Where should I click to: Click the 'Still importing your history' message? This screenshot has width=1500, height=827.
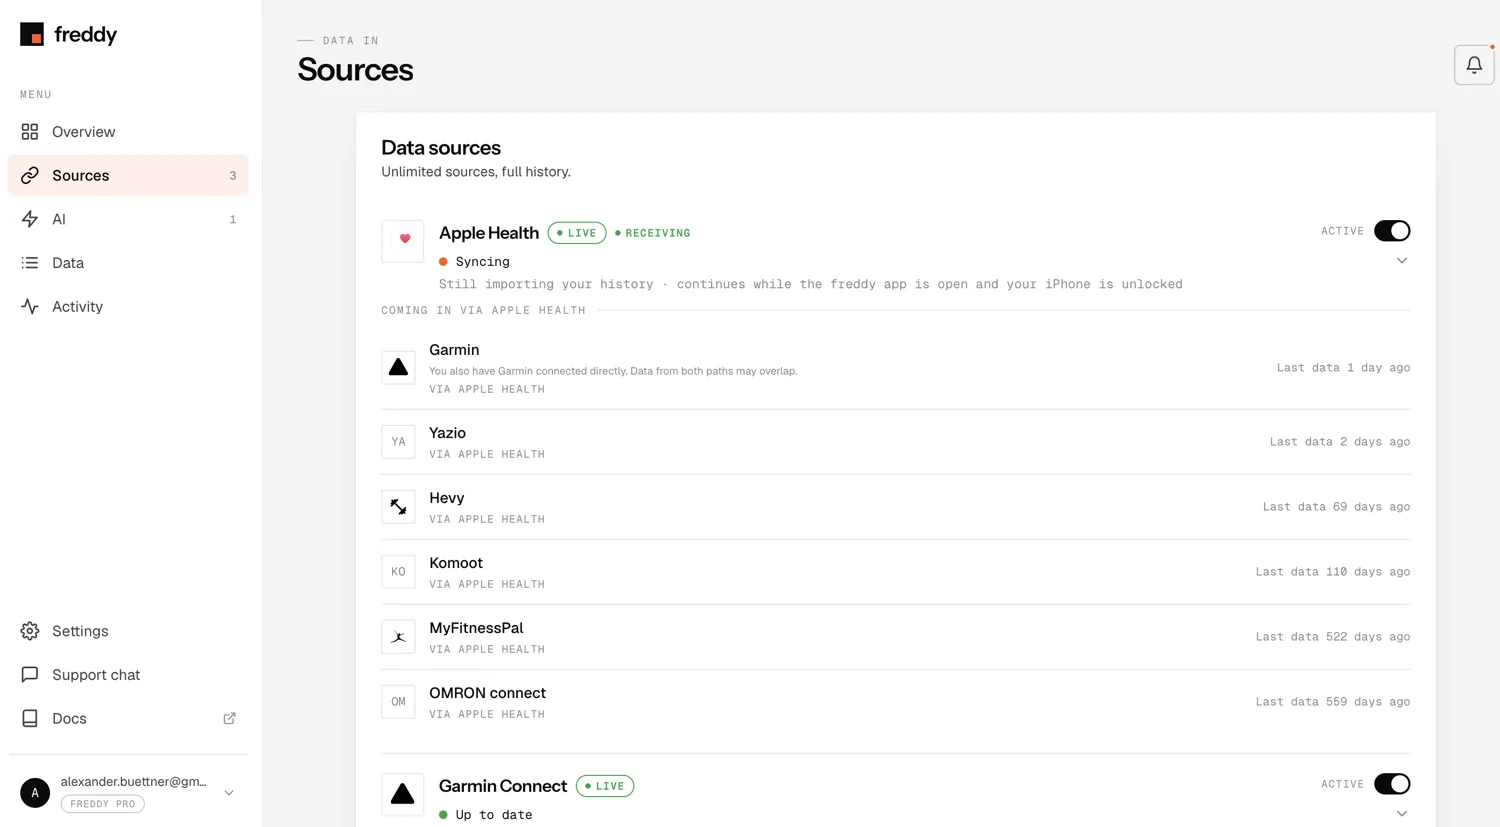click(811, 285)
